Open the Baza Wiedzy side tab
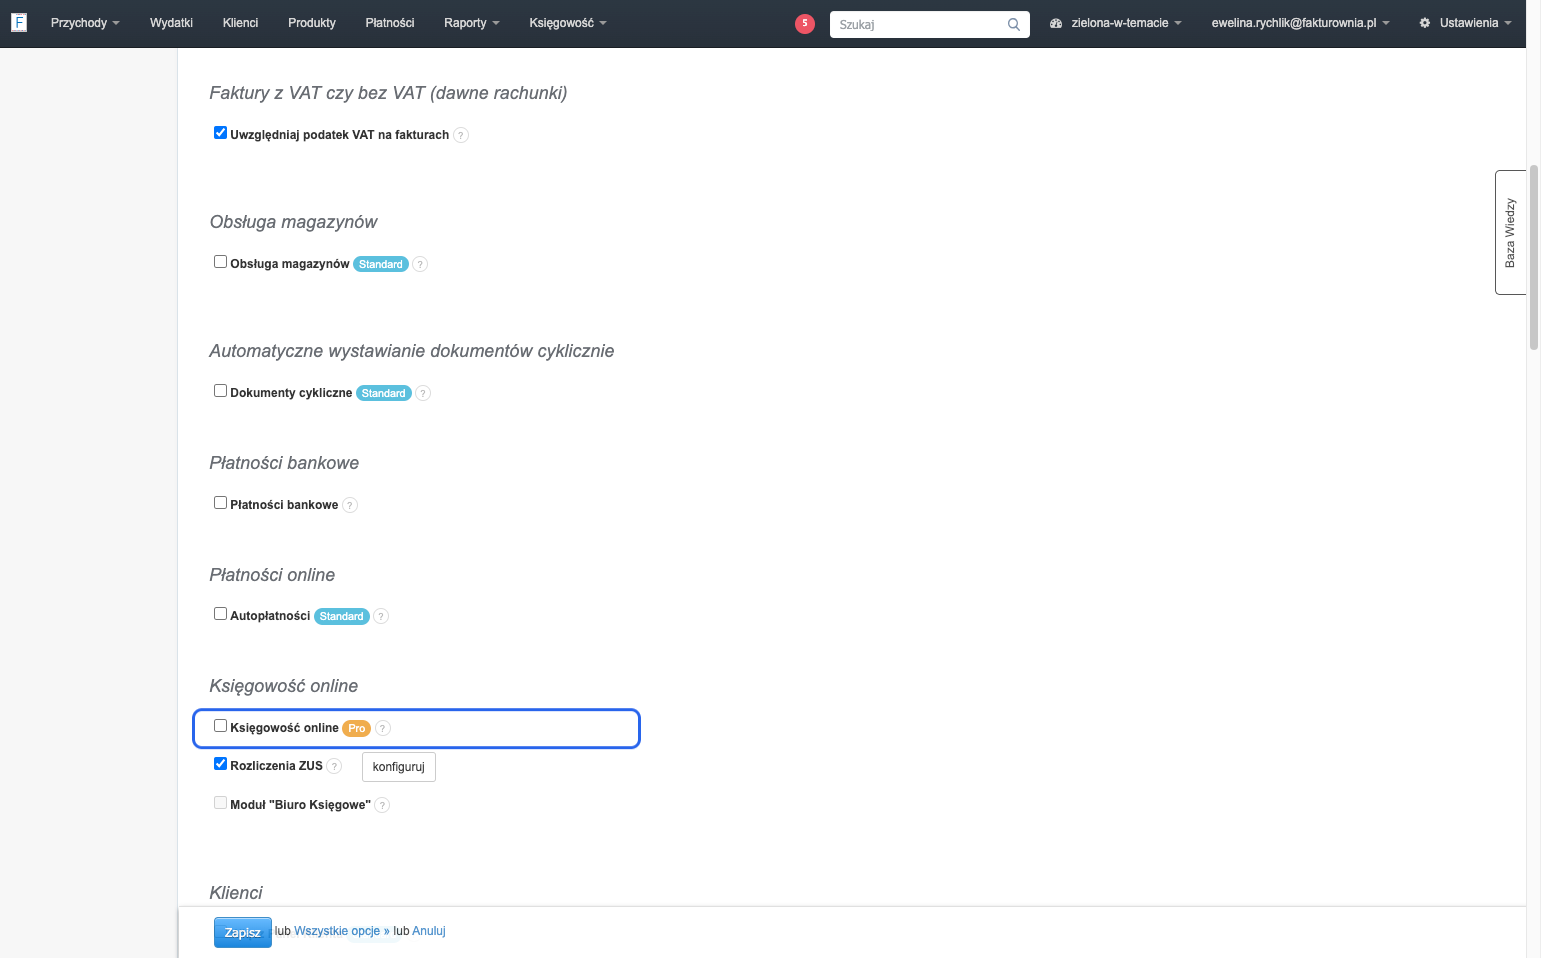This screenshot has width=1541, height=958. (1510, 232)
